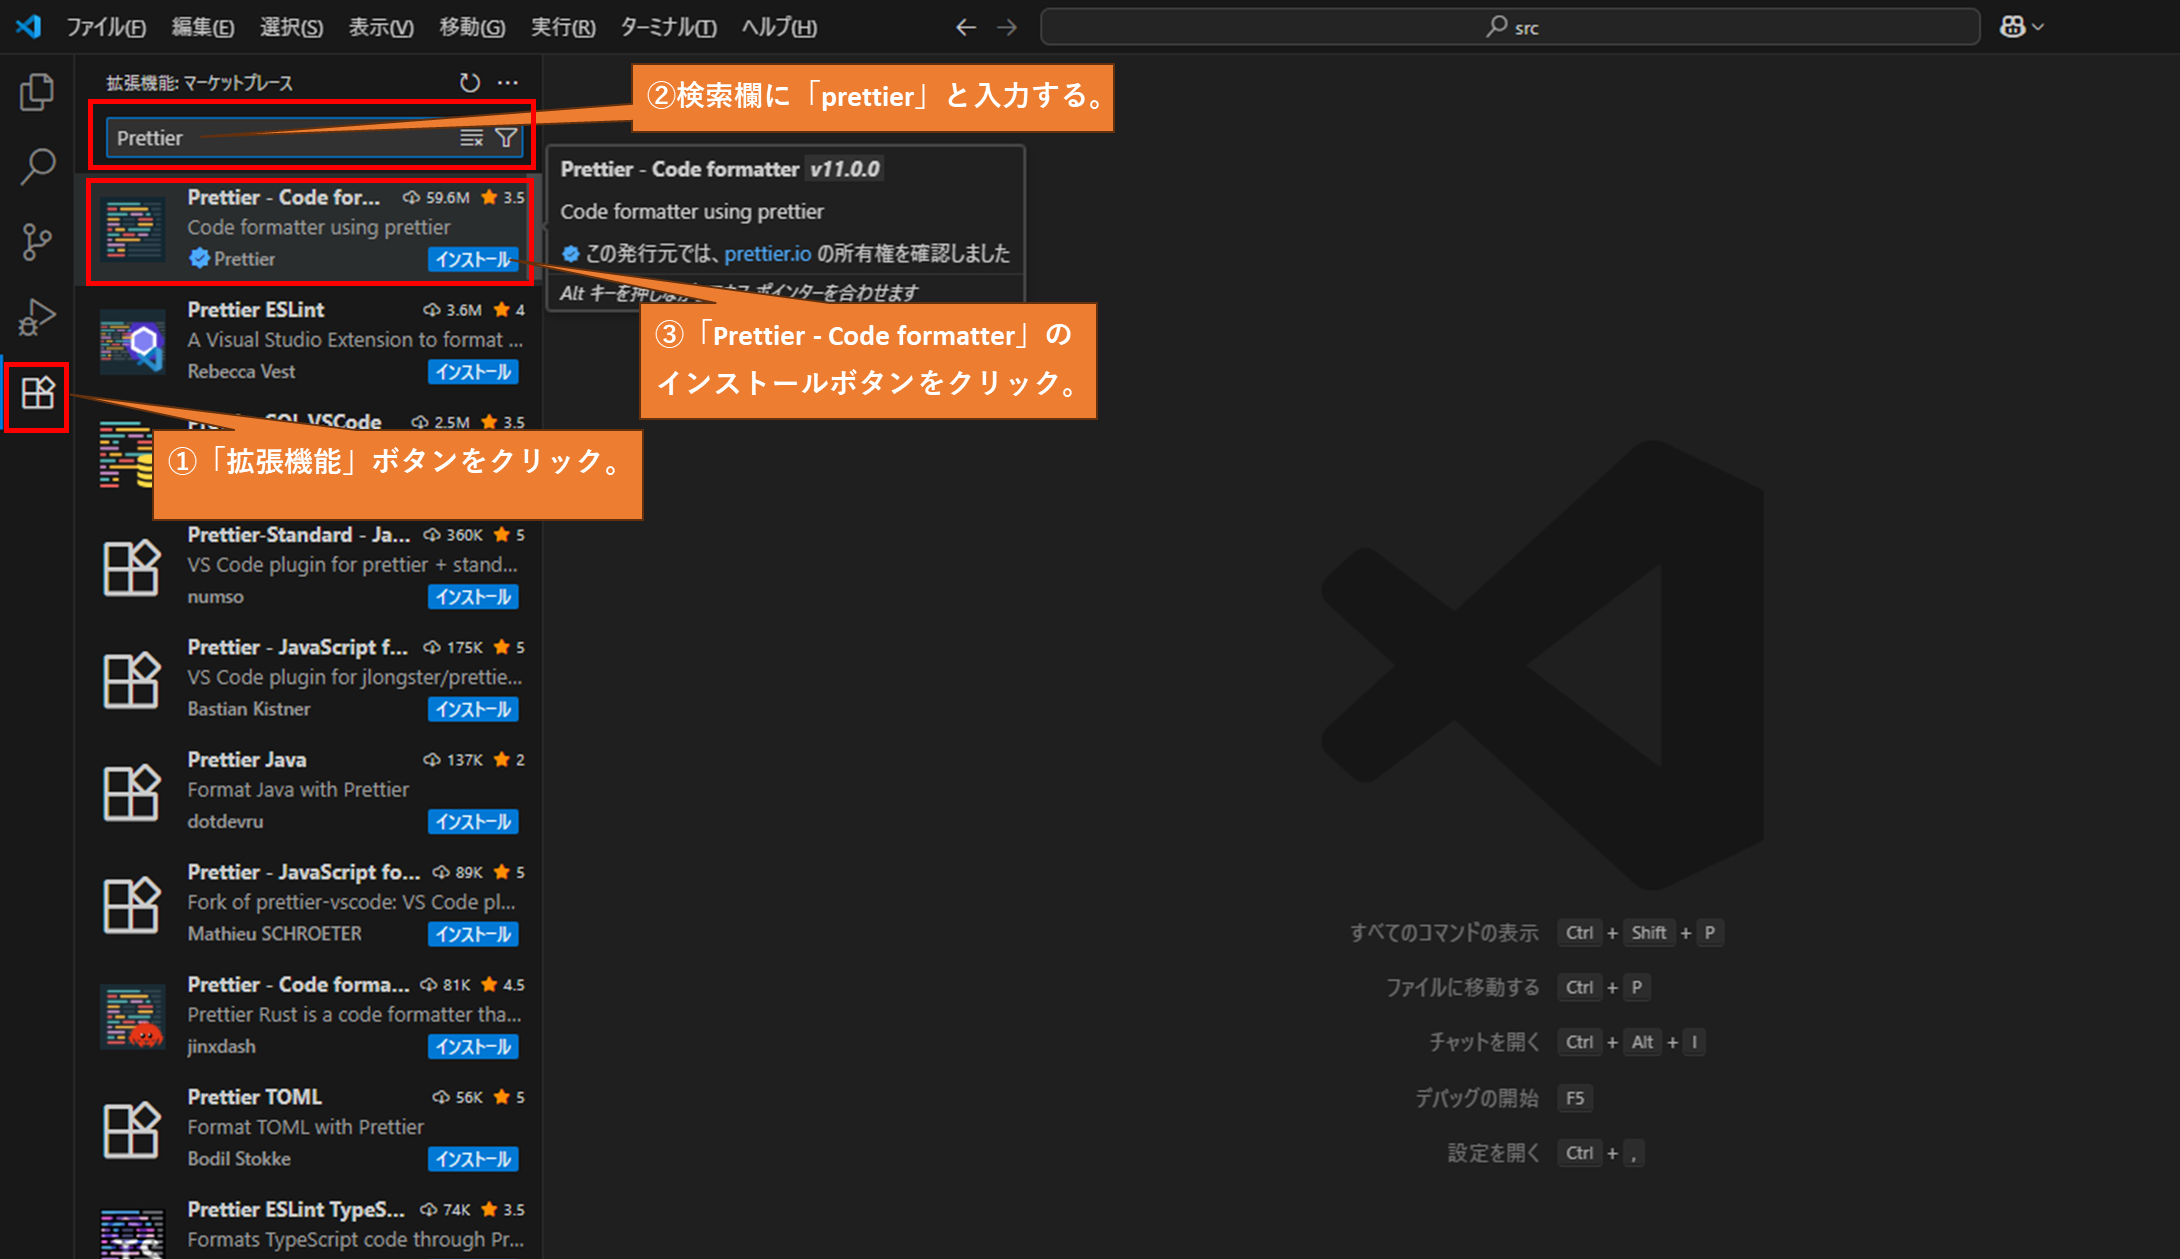The width and height of the screenshot is (2180, 1259).
Task: Open the 実行(R) menu
Action: (x=563, y=27)
